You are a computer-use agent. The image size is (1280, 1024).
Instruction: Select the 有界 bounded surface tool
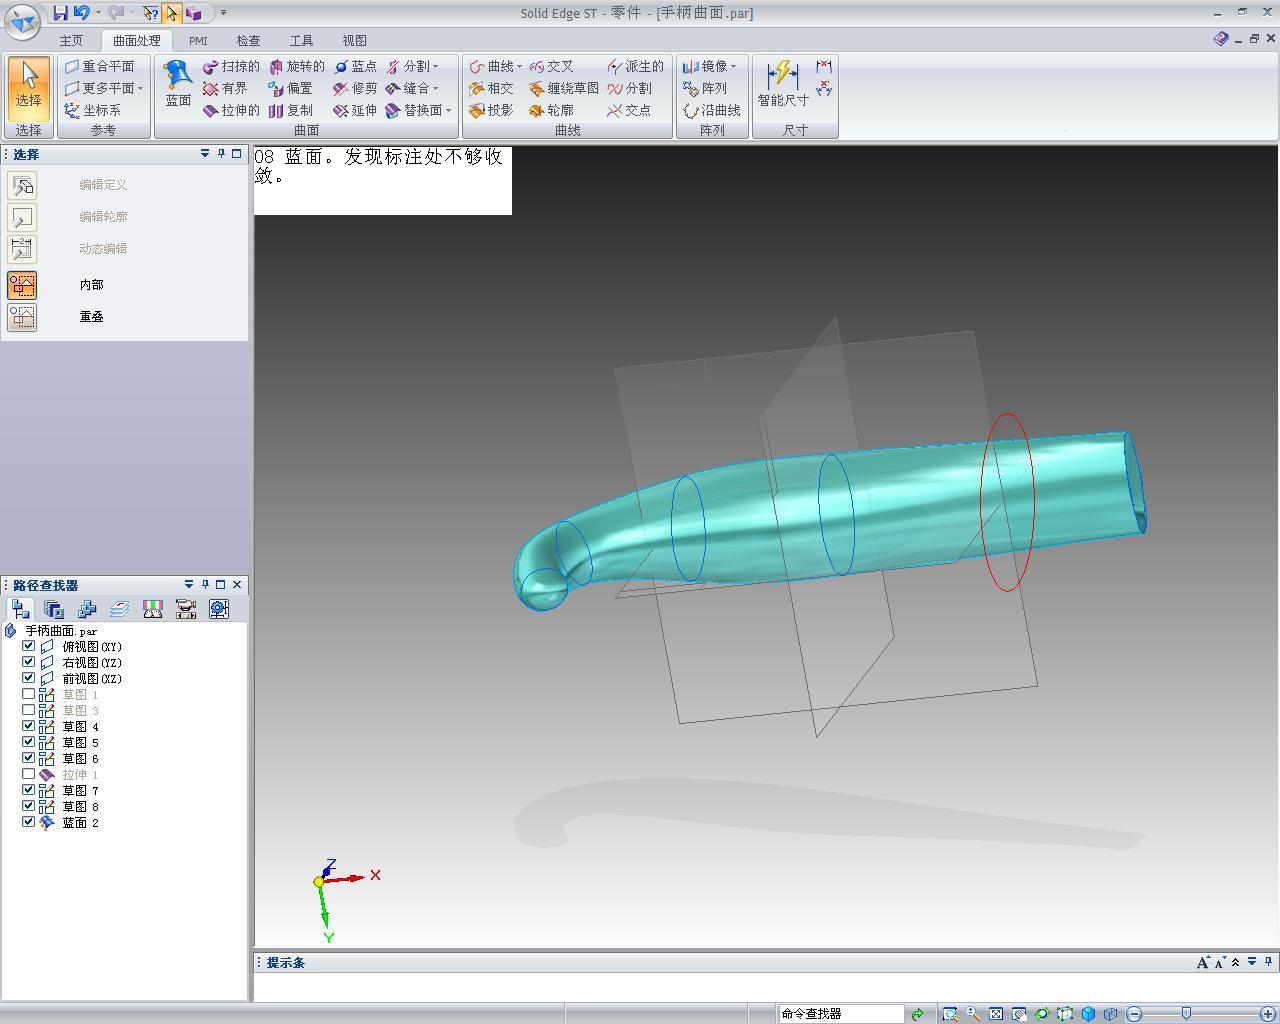click(x=225, y=88)
